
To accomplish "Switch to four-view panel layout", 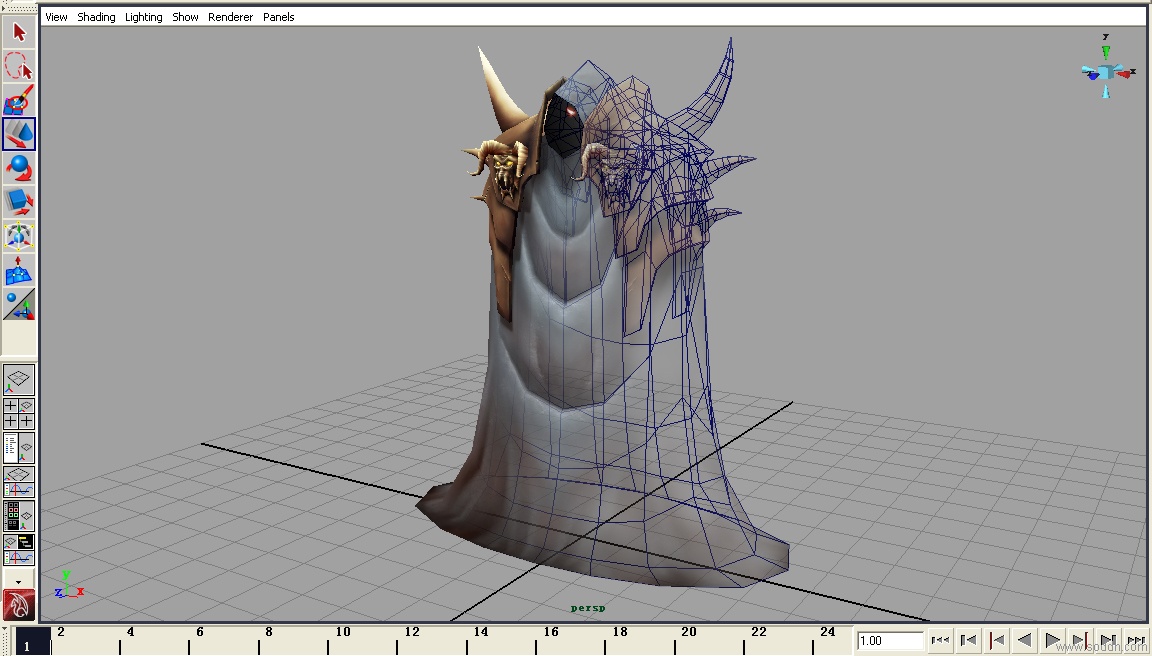I will (19, 414).
